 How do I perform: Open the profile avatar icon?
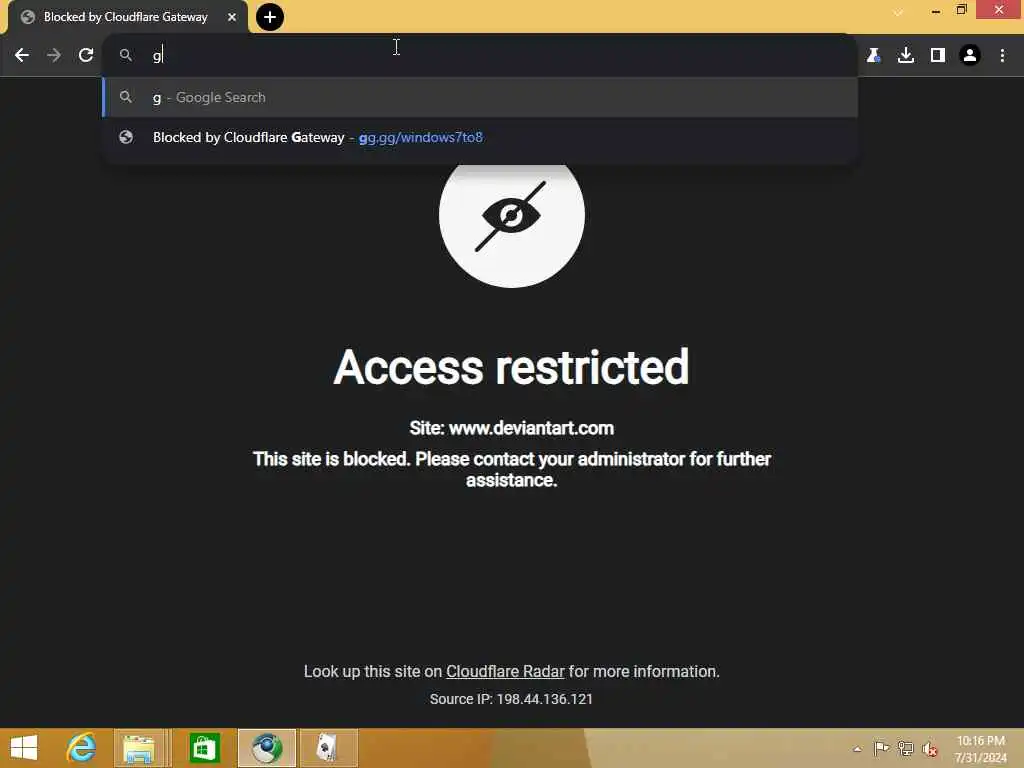970,56
